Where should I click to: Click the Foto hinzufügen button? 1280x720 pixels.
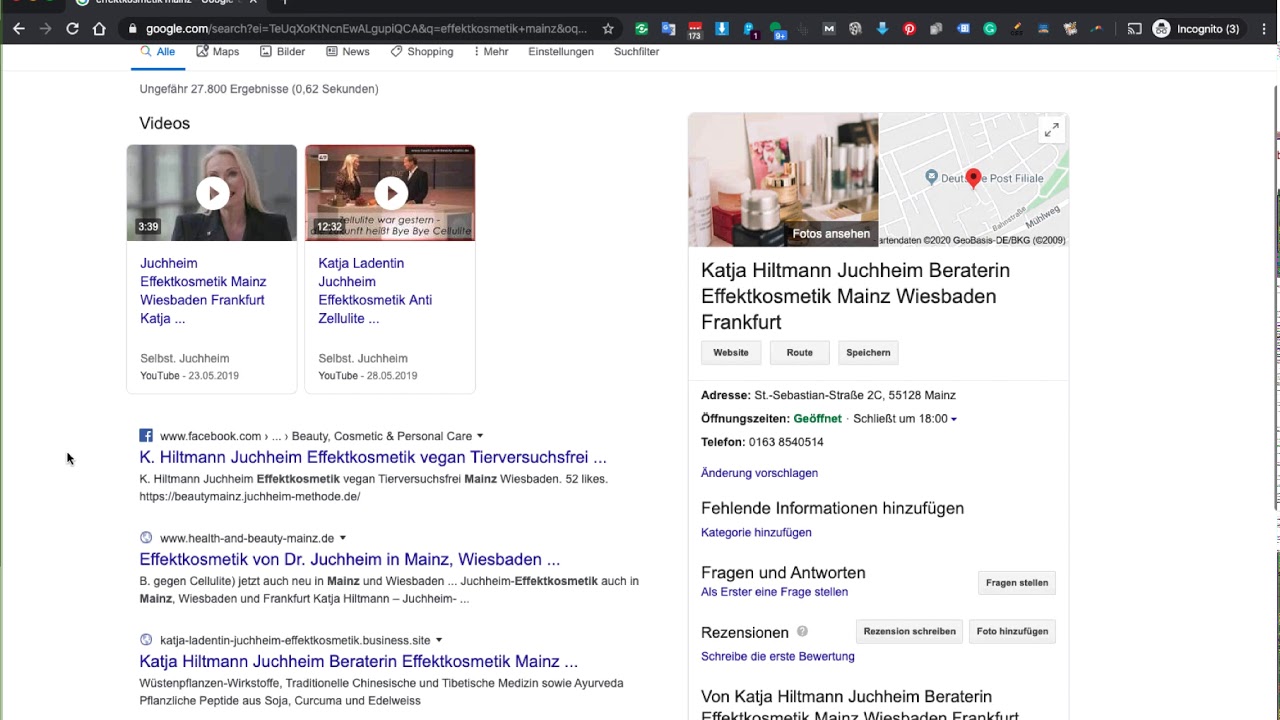point(1012,632)
